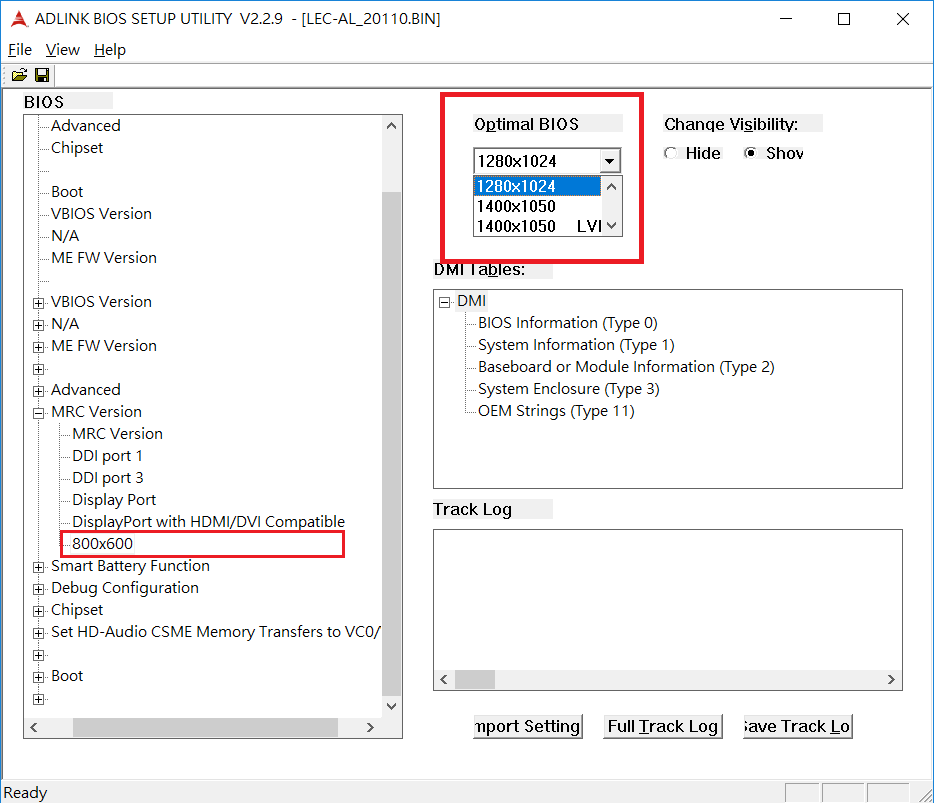Click the dropdown list scroll up arrow
The image size is (934, 803).
coord(611,186)
